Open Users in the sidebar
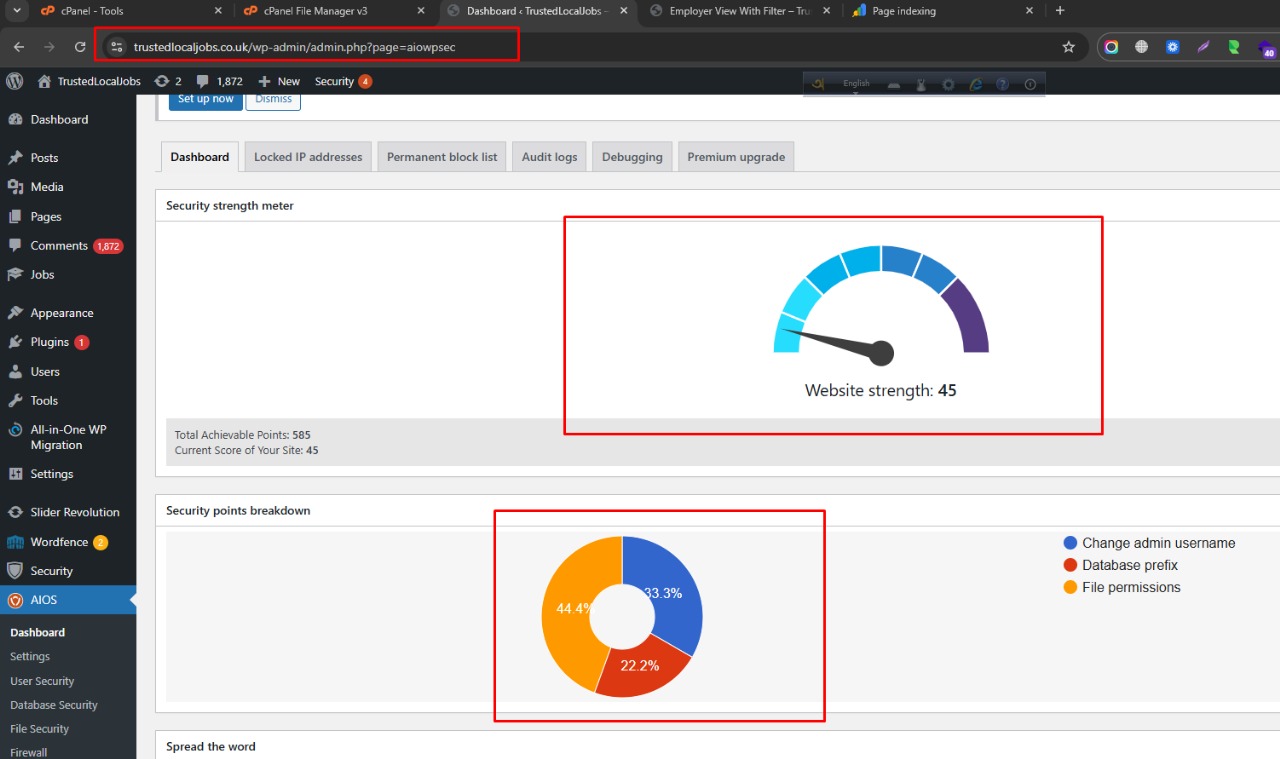This screenshot has height=759, width=1280. [68, 371]
